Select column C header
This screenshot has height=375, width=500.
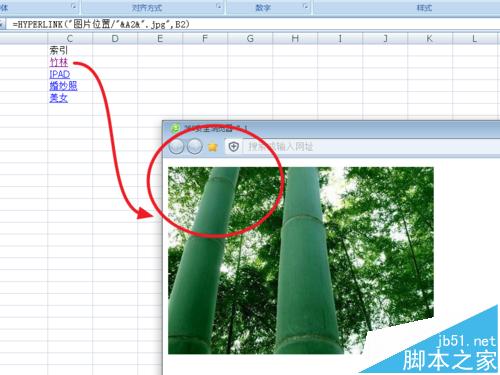[70, 39]
